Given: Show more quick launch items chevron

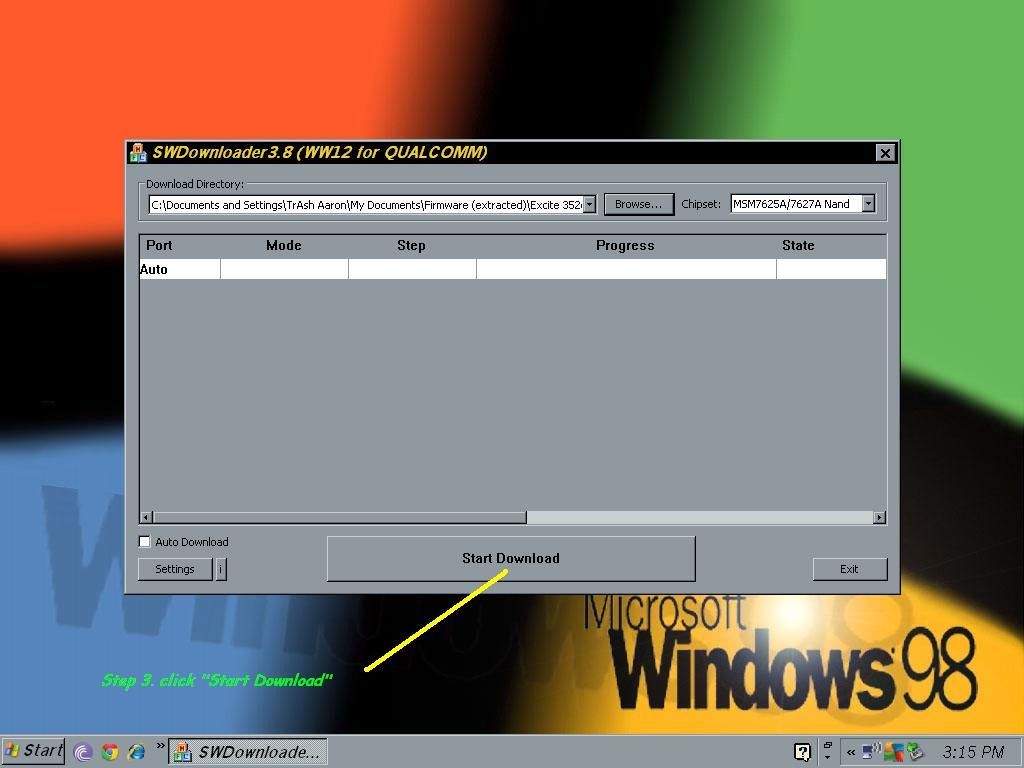Looking at the screenshot, I should click(159, 746).
